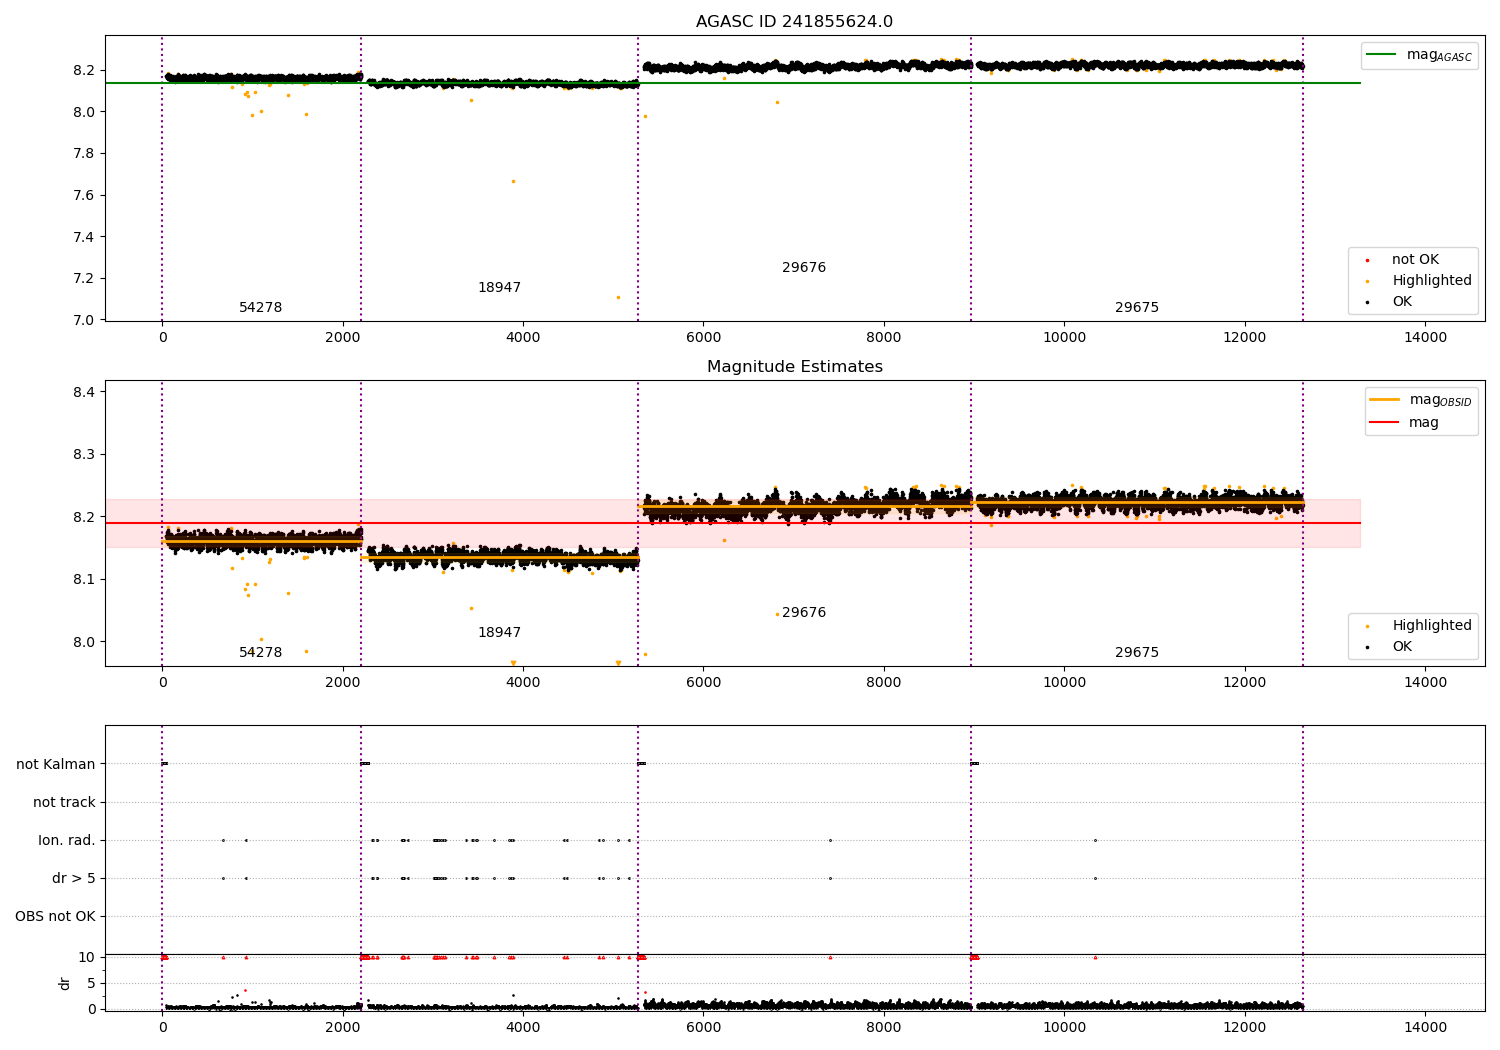Click the '7.0' tick on top plot

click(84, 321)
